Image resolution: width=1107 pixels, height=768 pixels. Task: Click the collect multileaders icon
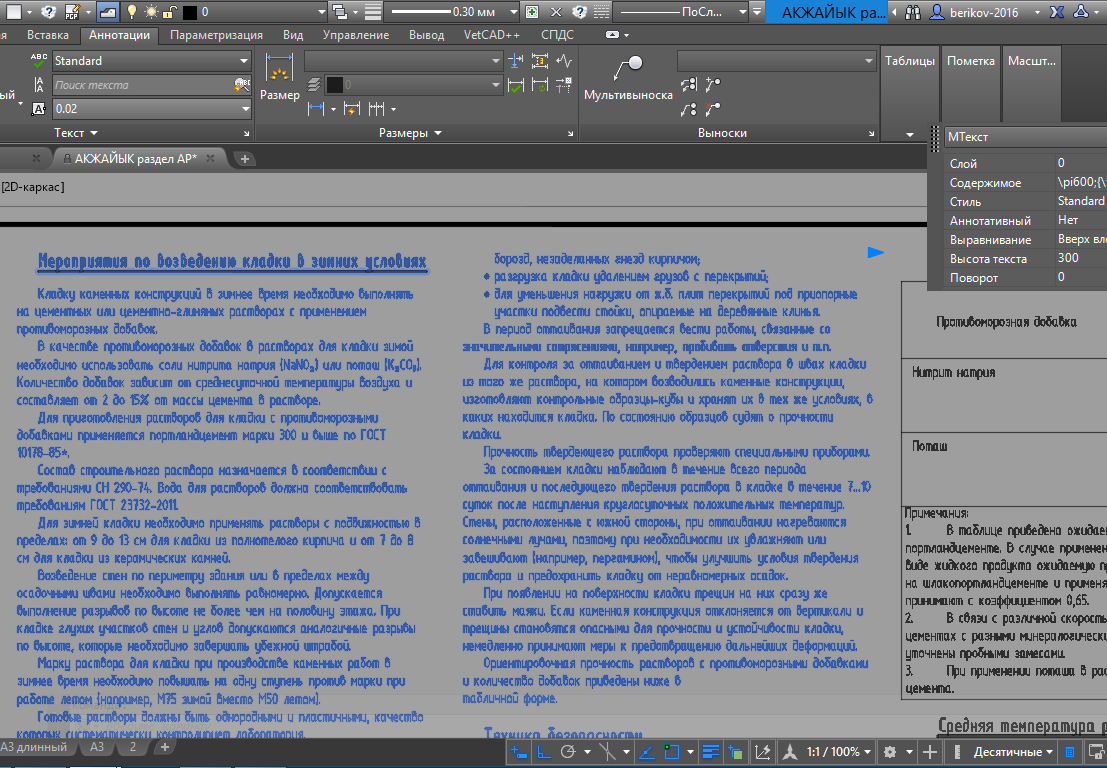(x=689, y=109)
